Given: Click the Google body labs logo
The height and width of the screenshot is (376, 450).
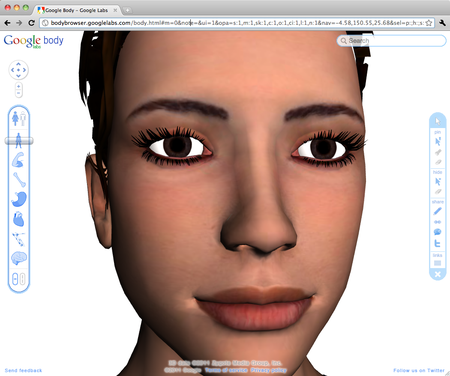Looking at the screenshot, I should (33, 41).
